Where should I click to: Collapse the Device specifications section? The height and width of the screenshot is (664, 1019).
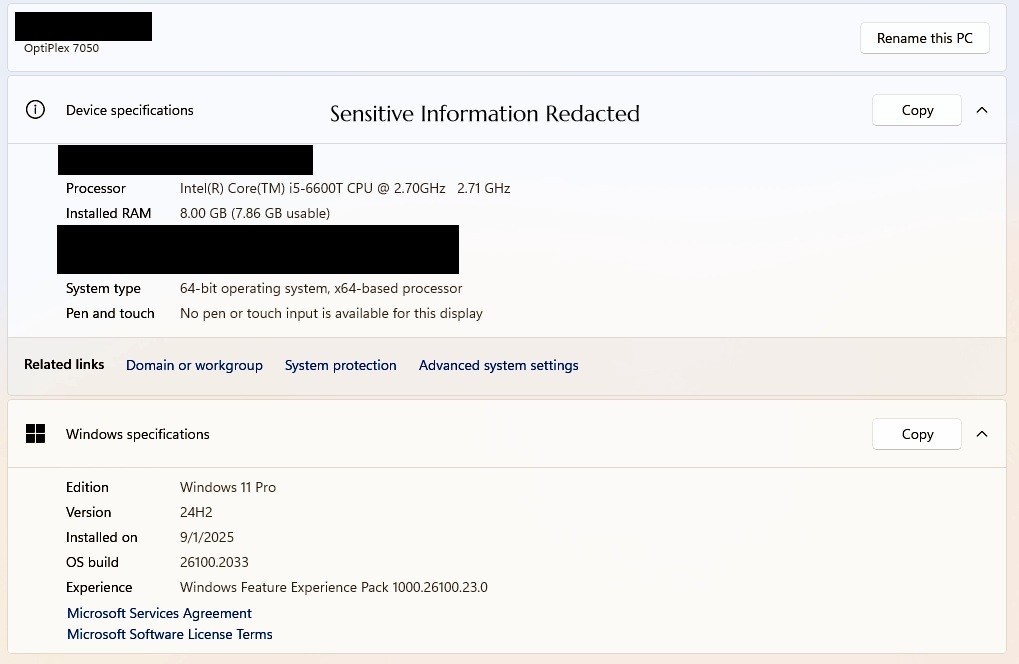(x=982, y=110)
